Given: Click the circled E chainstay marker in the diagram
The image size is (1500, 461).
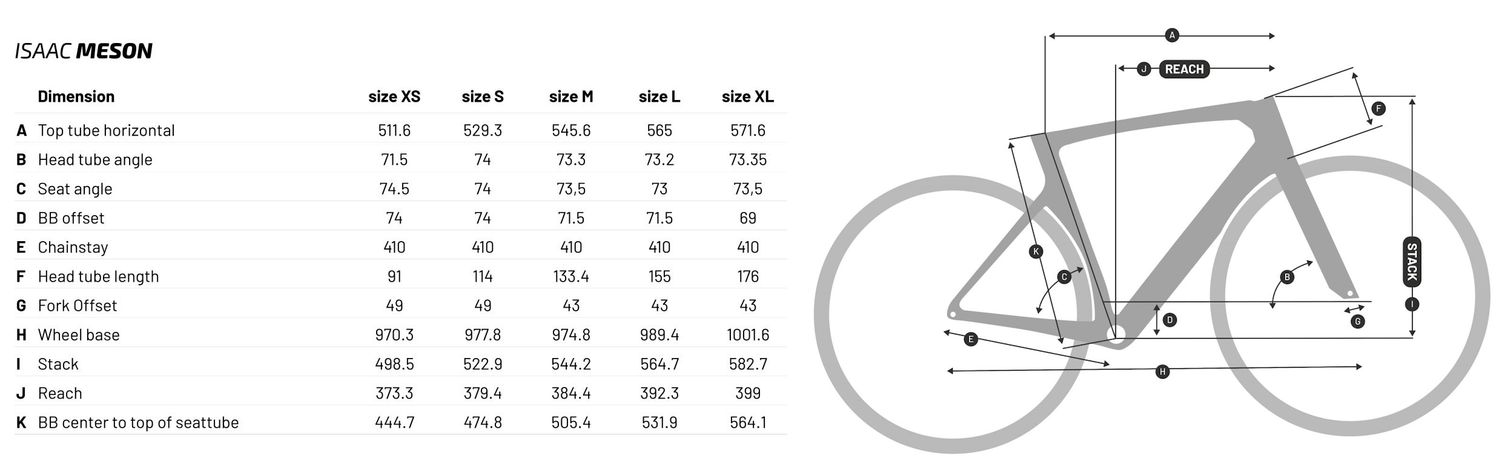Looking at the screenshot, I should pyautogui.click(x=970, y=340).
